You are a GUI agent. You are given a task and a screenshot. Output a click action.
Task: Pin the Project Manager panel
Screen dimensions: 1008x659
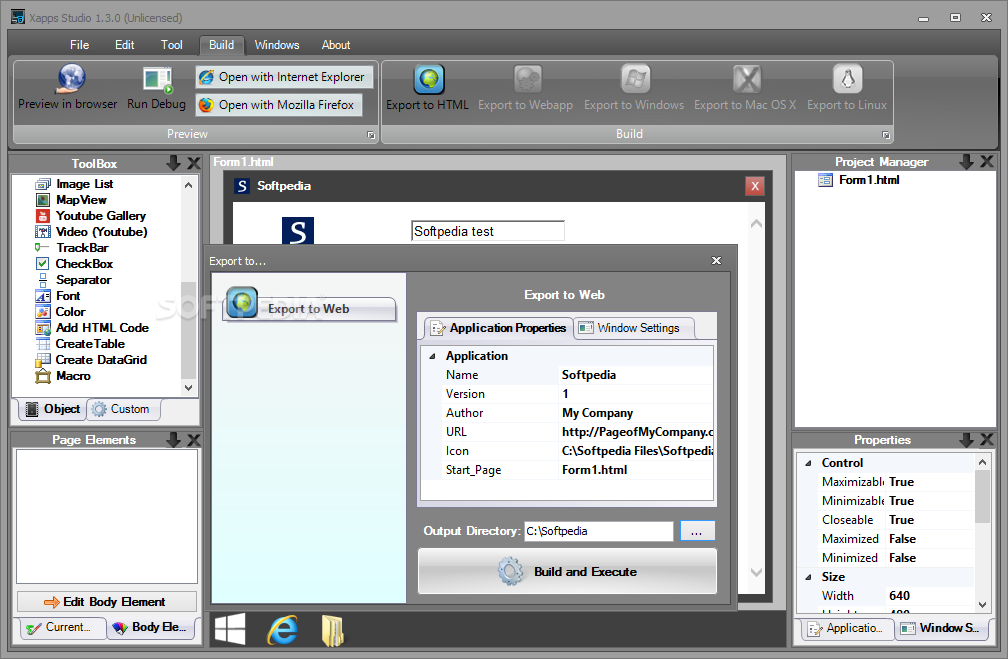[x=966, y=162]
